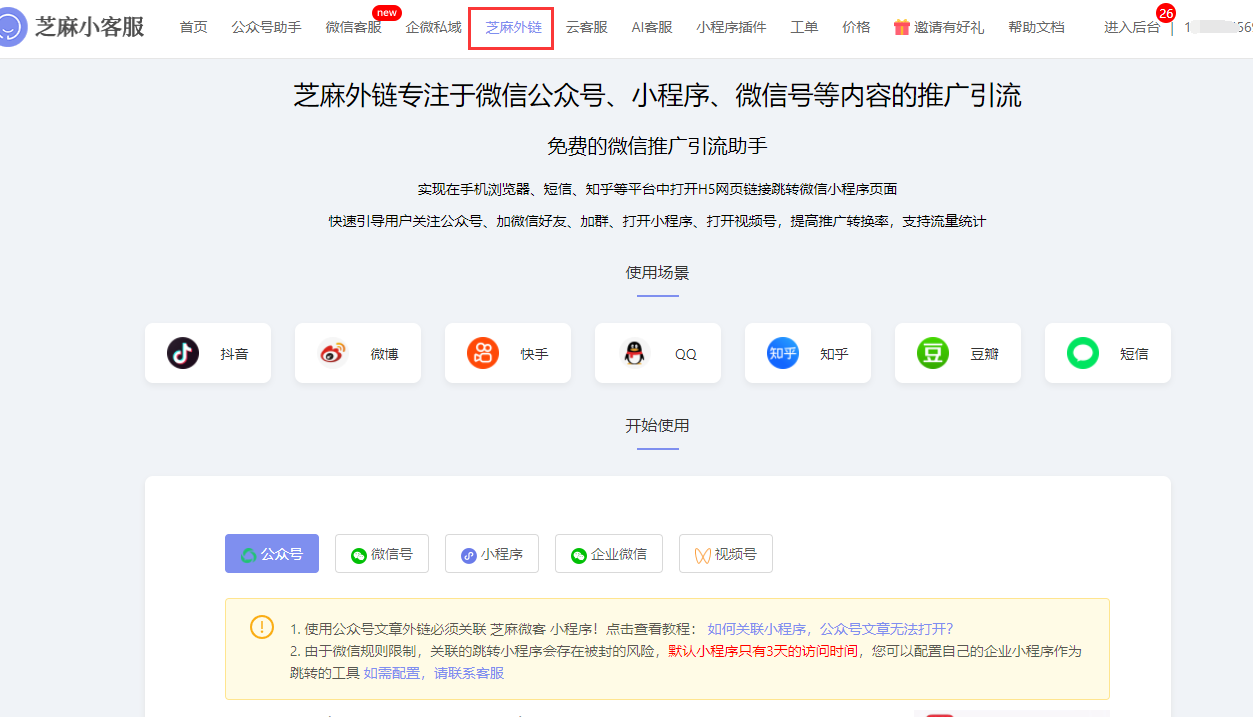Switch to the 小程序 tab
Screen dimensions: 1253x717
point(492,553)
